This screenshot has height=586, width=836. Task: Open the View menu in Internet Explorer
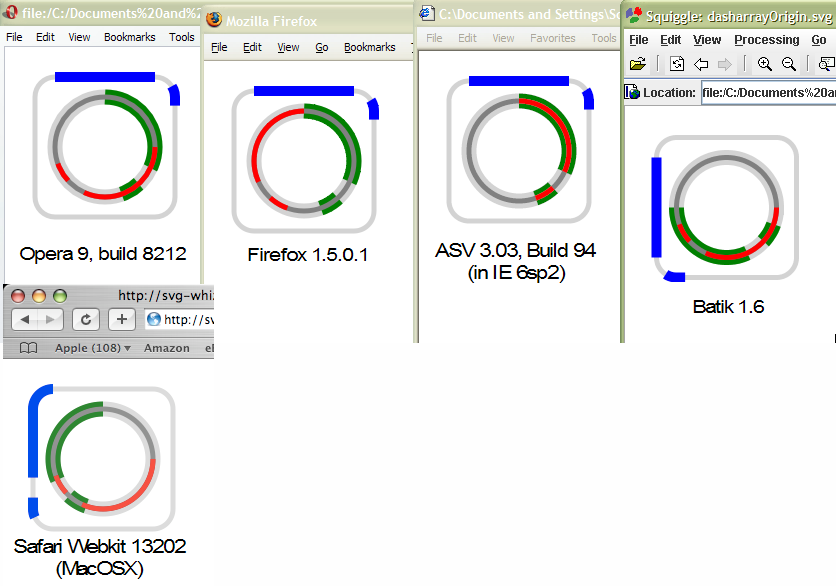click(x=503, y=38)
